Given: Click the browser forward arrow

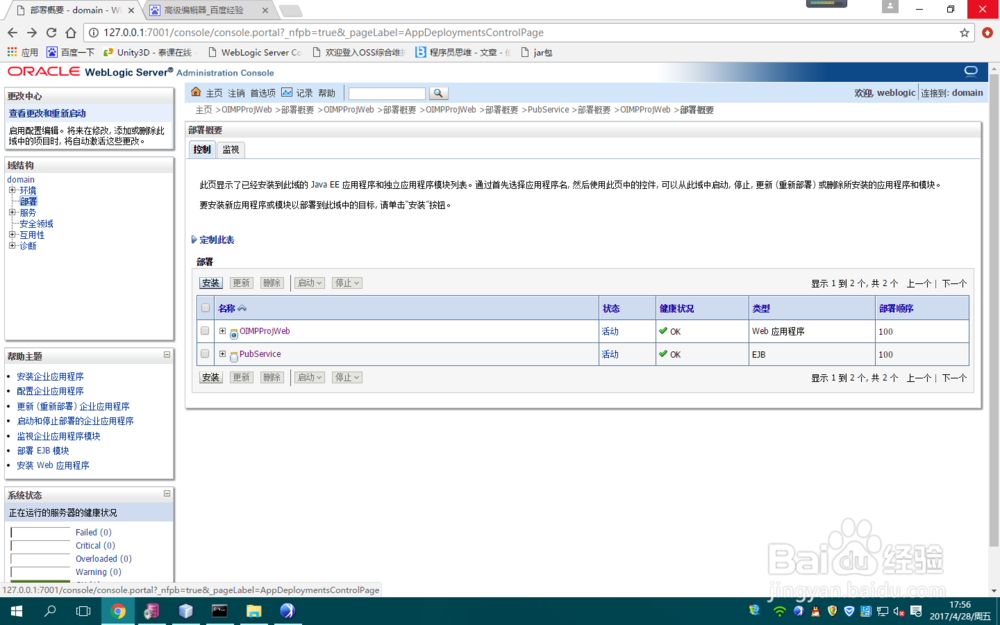Looking at the screenshot, I should point(32,33).
